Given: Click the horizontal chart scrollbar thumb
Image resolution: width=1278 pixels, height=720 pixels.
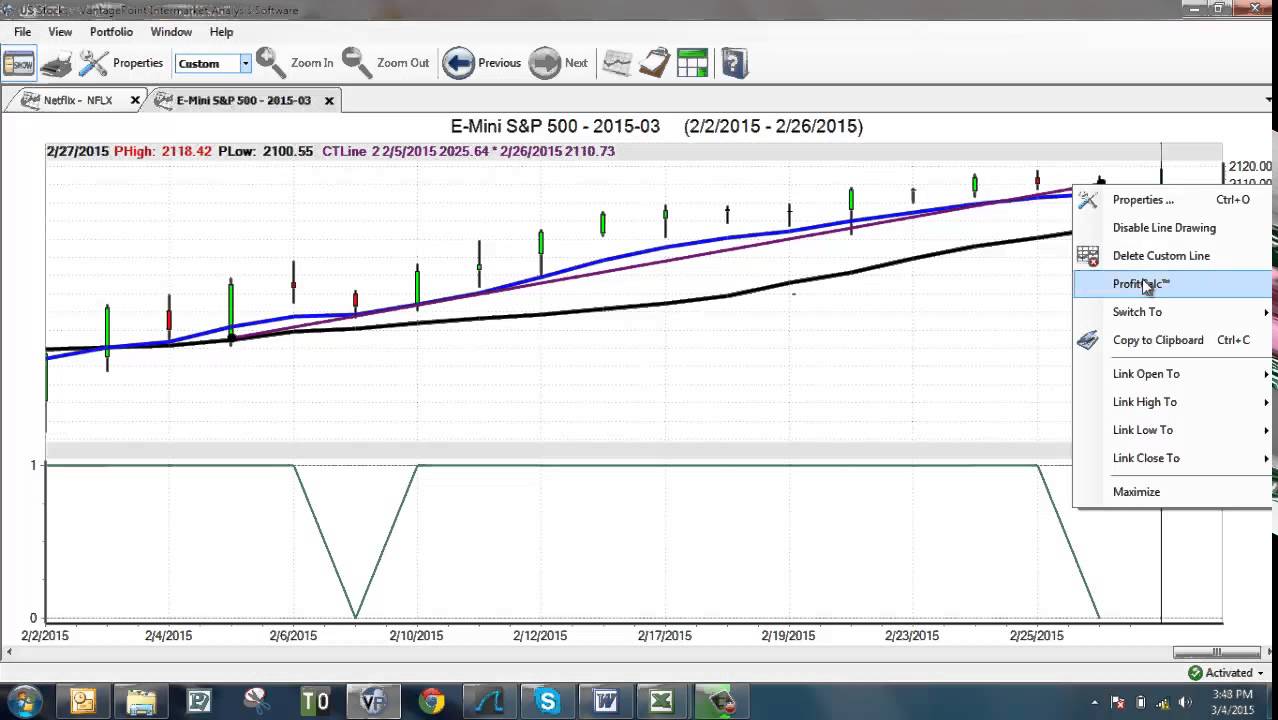Looking at the screenshot, I should 1216,652.
